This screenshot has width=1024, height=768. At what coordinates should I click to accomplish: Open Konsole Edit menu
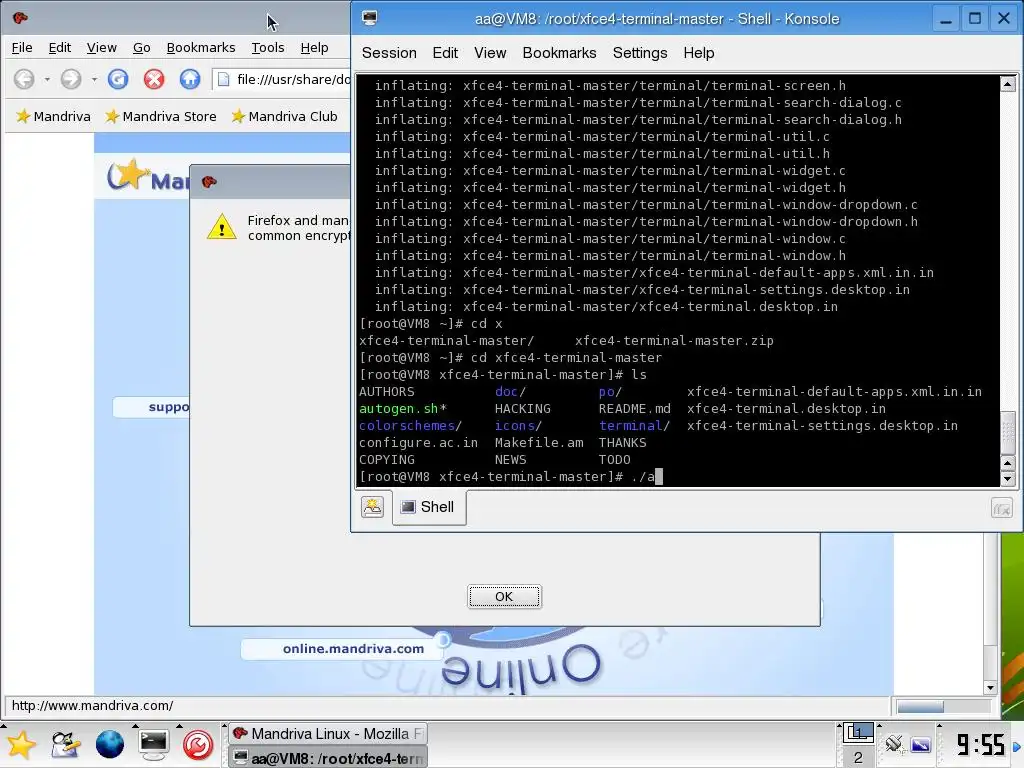click(445, 53)
